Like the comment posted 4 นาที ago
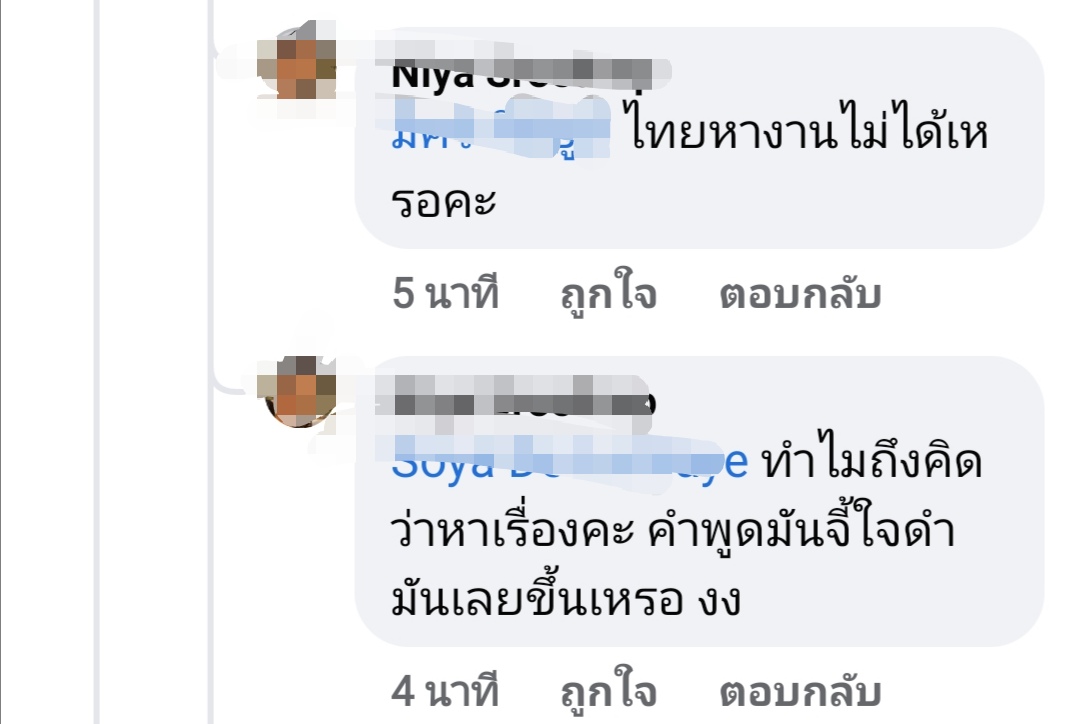 (x=608, y=691)
